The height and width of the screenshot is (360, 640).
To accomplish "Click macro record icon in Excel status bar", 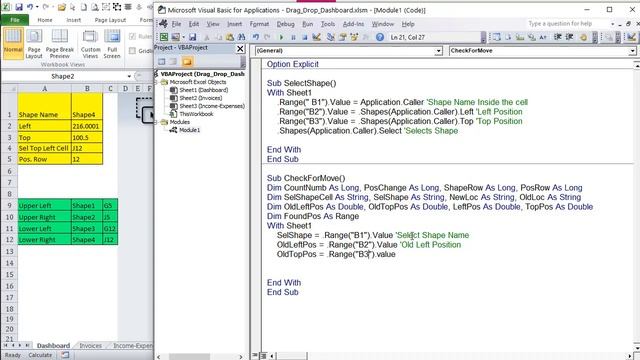I will [65, 355].
